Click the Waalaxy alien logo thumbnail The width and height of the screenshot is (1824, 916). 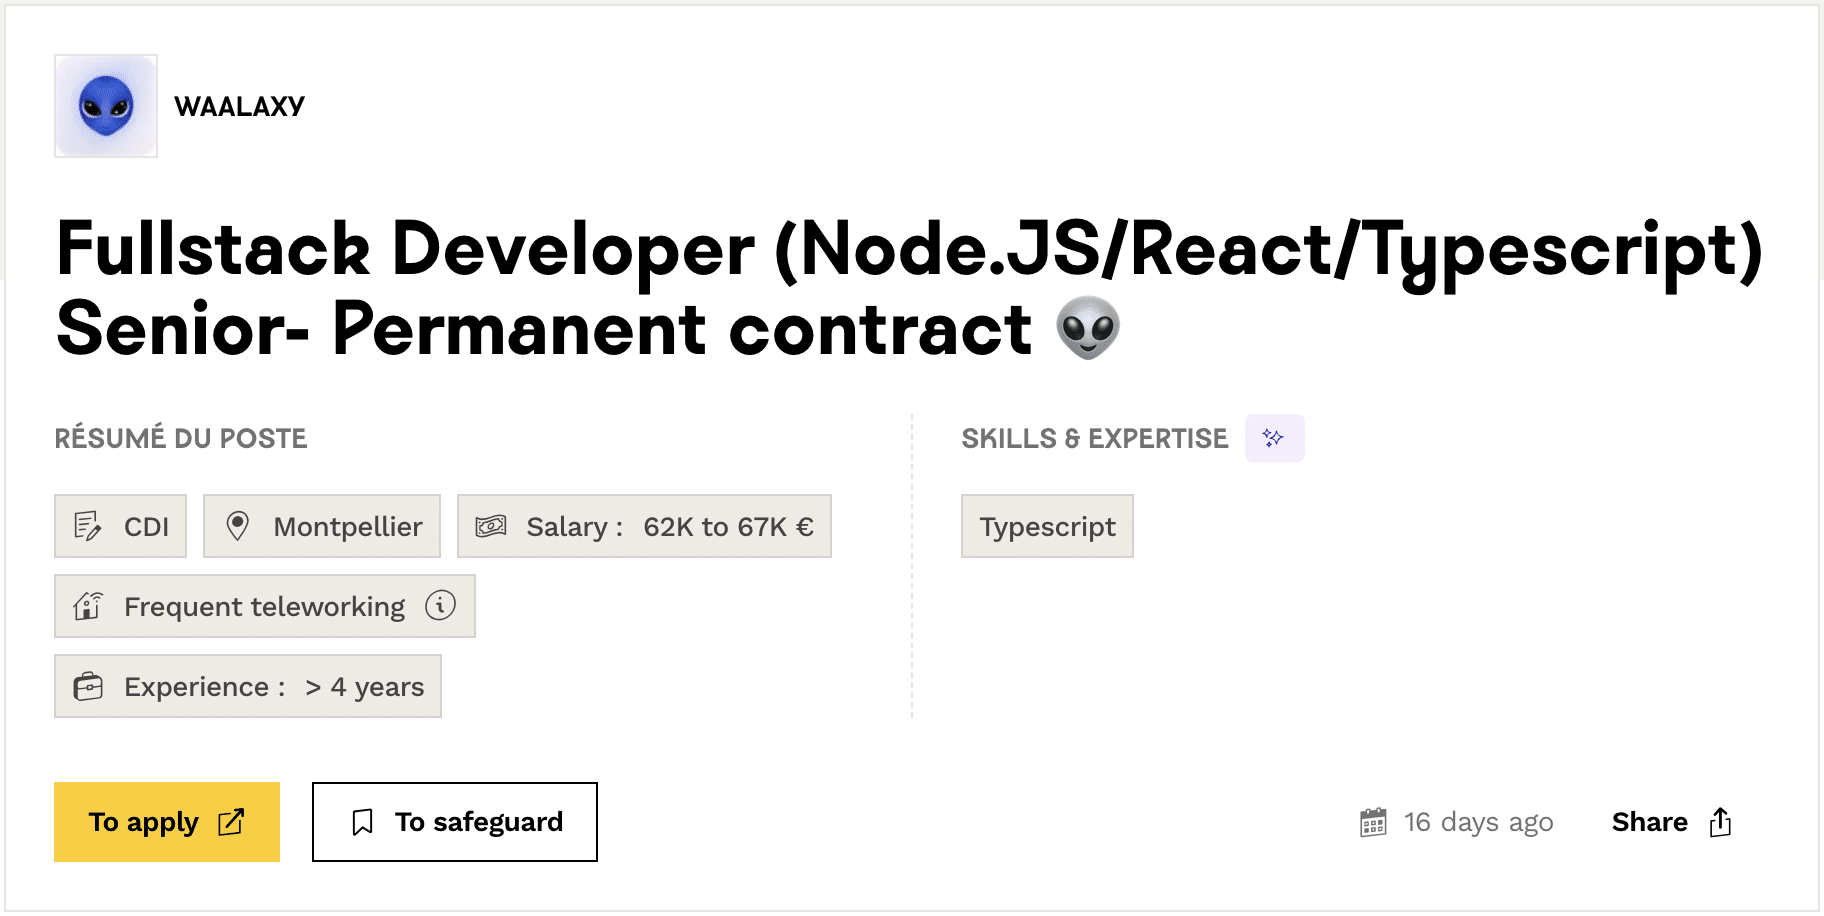106,106
